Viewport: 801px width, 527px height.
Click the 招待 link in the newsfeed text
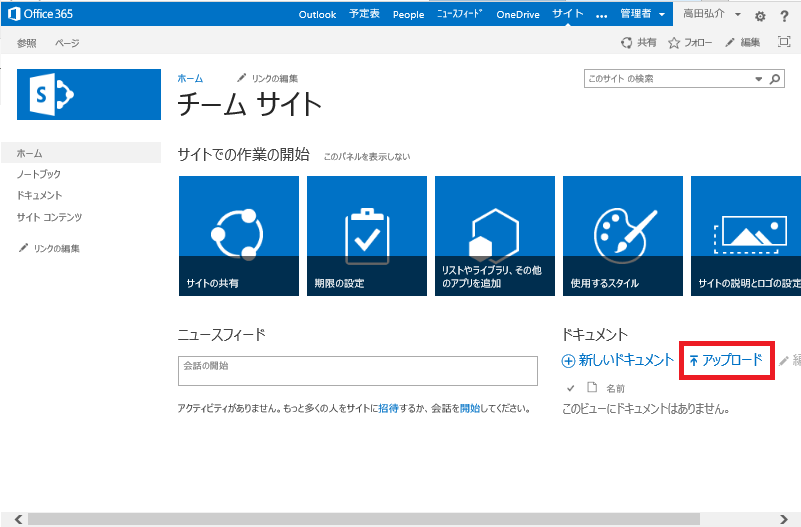coord(388,409)
